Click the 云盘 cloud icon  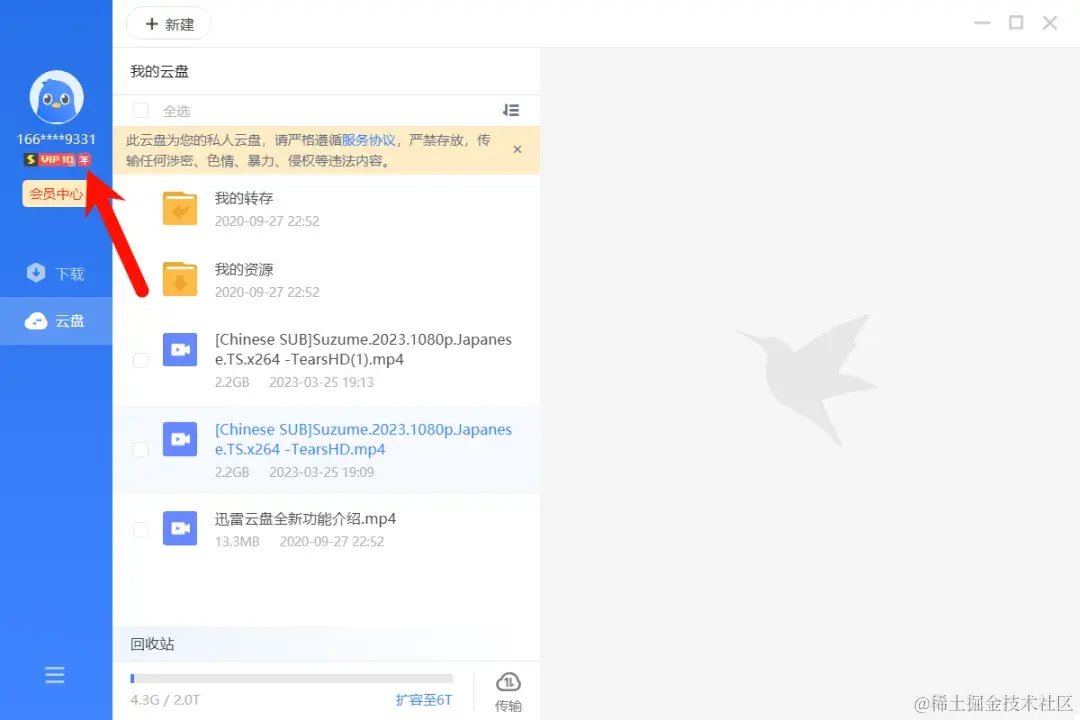tap(36, 321)
